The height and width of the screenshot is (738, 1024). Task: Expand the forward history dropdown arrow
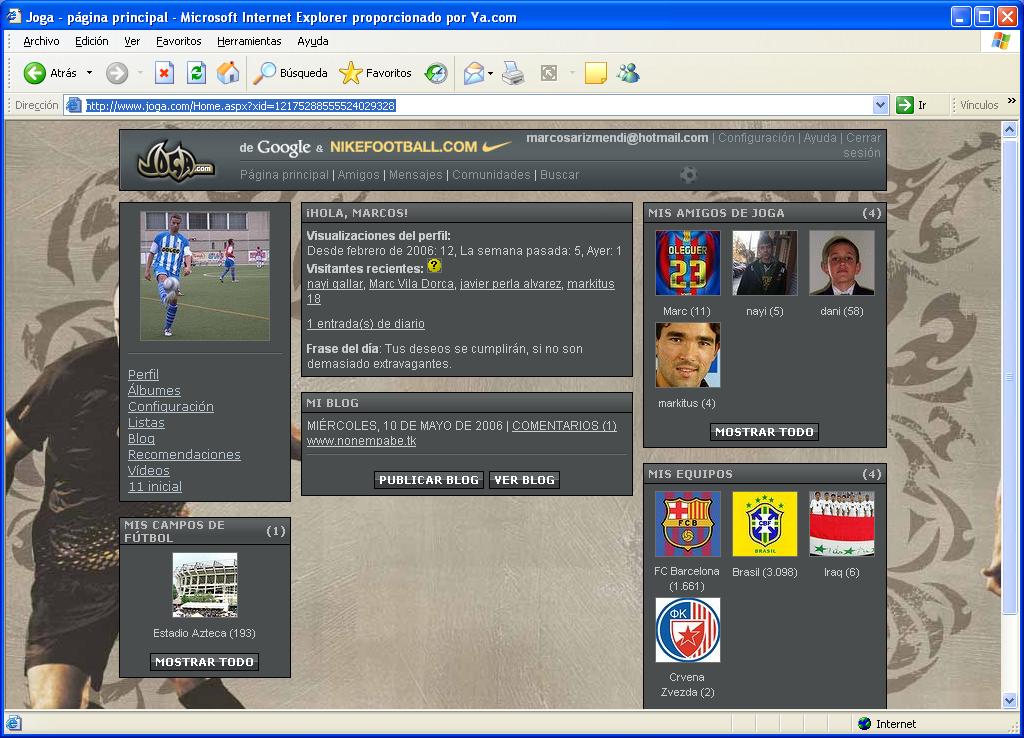140,73
